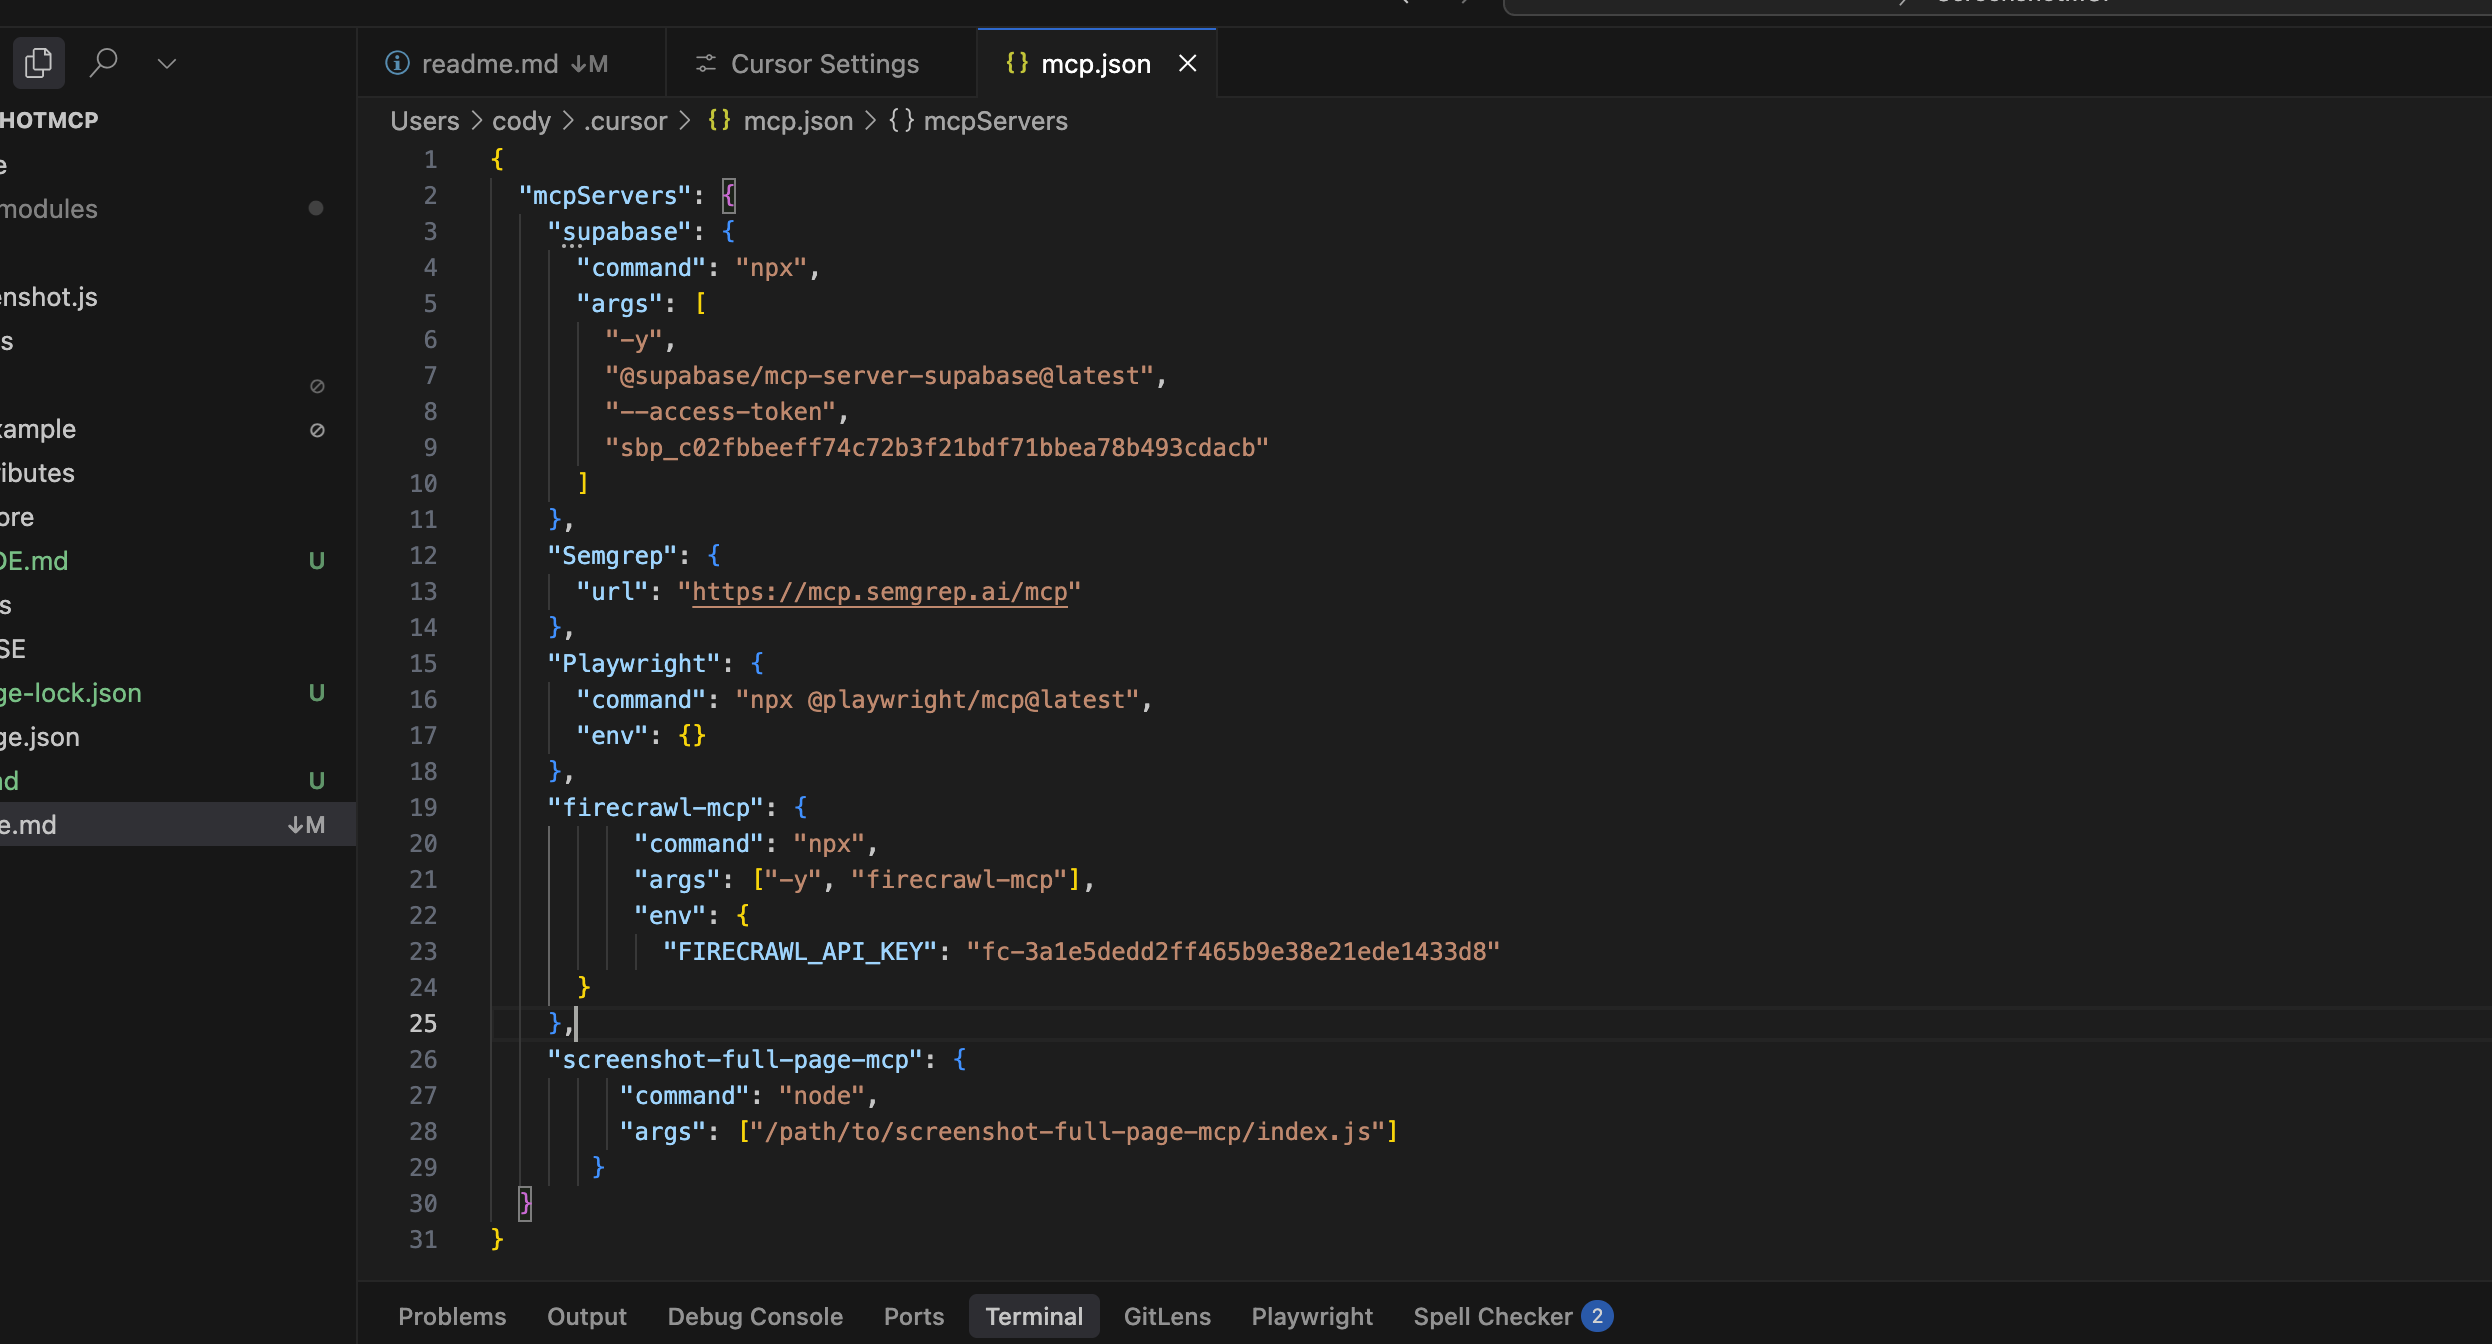This screenshot has height=1344, width=2492.
Task: Click the fc- Firecrawl key value string
Action: click(1234, 952)
